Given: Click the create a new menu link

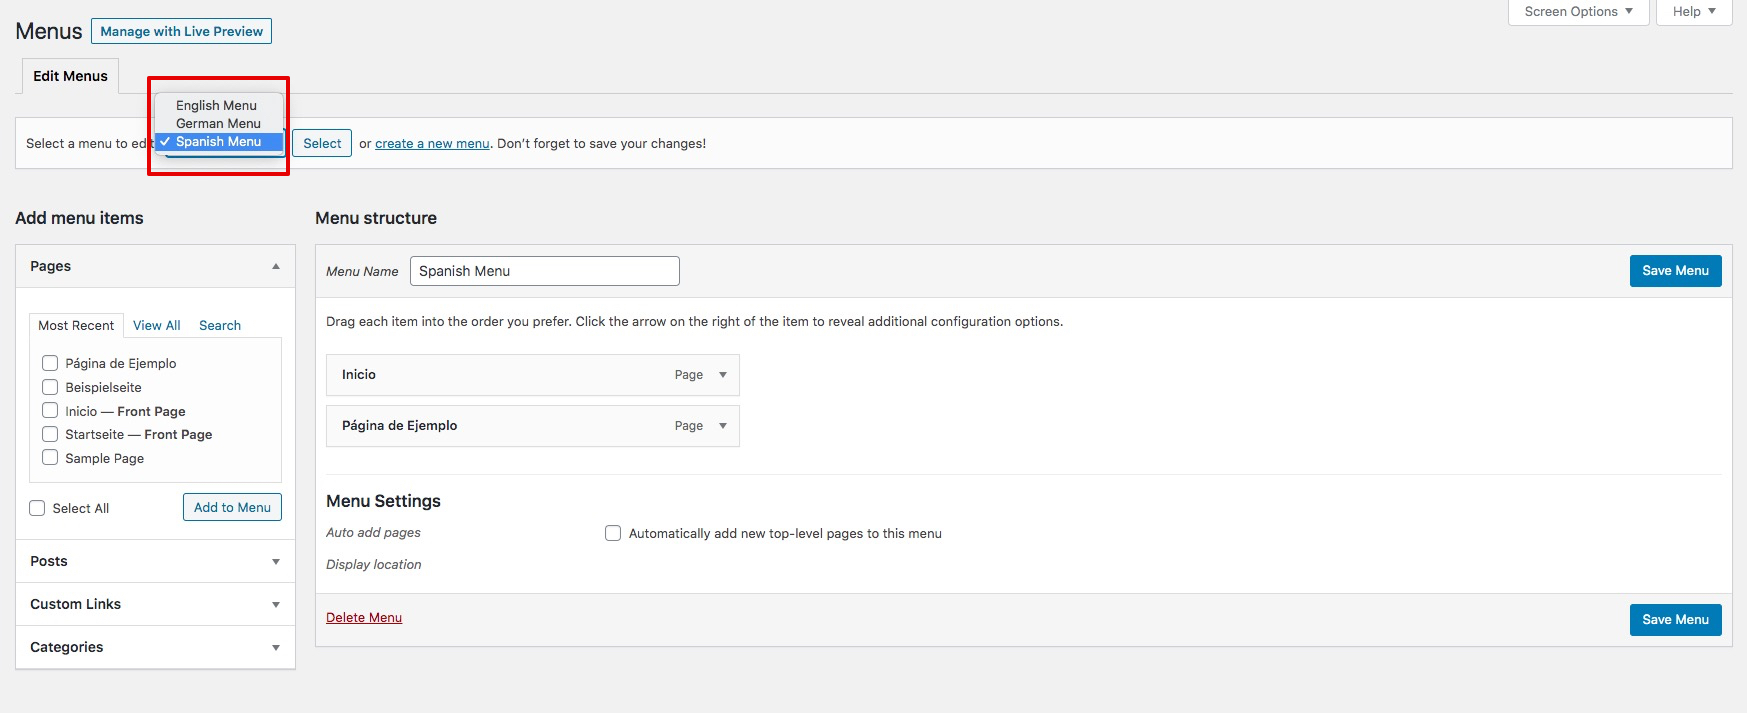Looking at the screenshot, I should pos(432,144).
